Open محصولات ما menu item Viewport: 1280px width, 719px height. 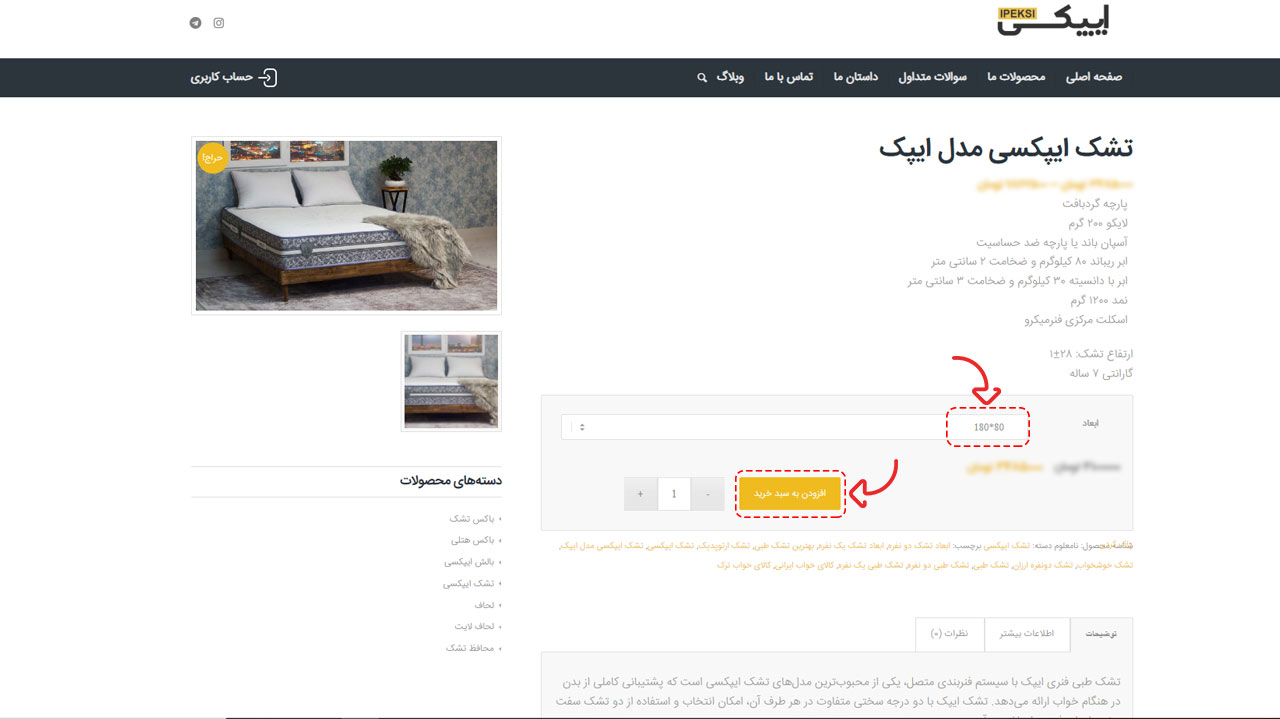(x=1016, y=77)
